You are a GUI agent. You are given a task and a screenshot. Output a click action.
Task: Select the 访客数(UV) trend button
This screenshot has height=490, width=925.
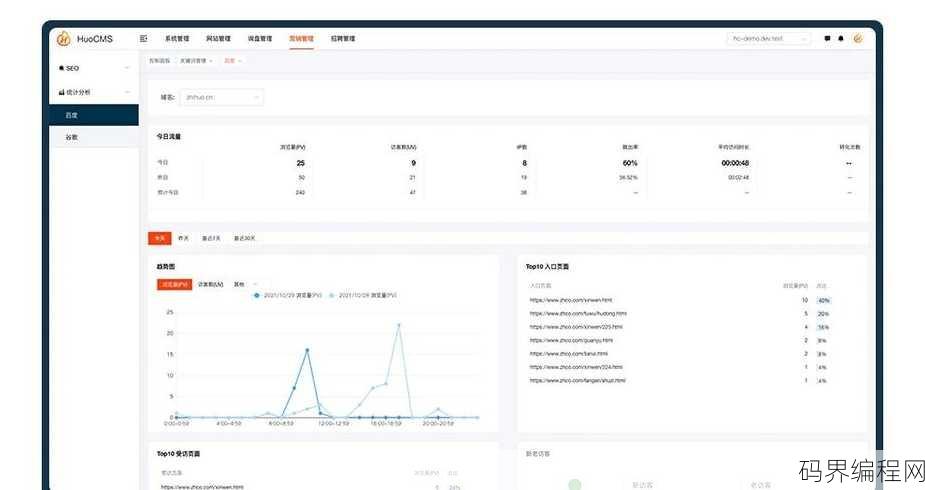tap(211, 284)
